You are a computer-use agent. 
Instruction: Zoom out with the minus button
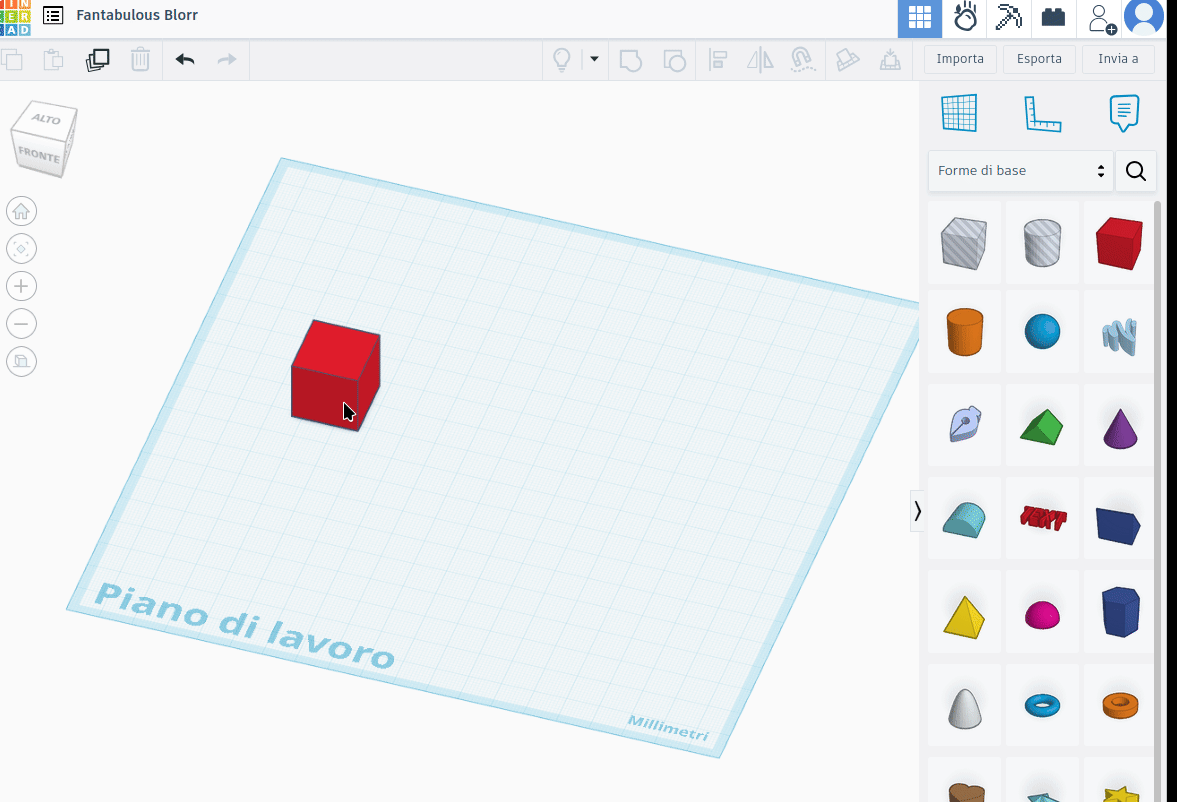(21, 324)
